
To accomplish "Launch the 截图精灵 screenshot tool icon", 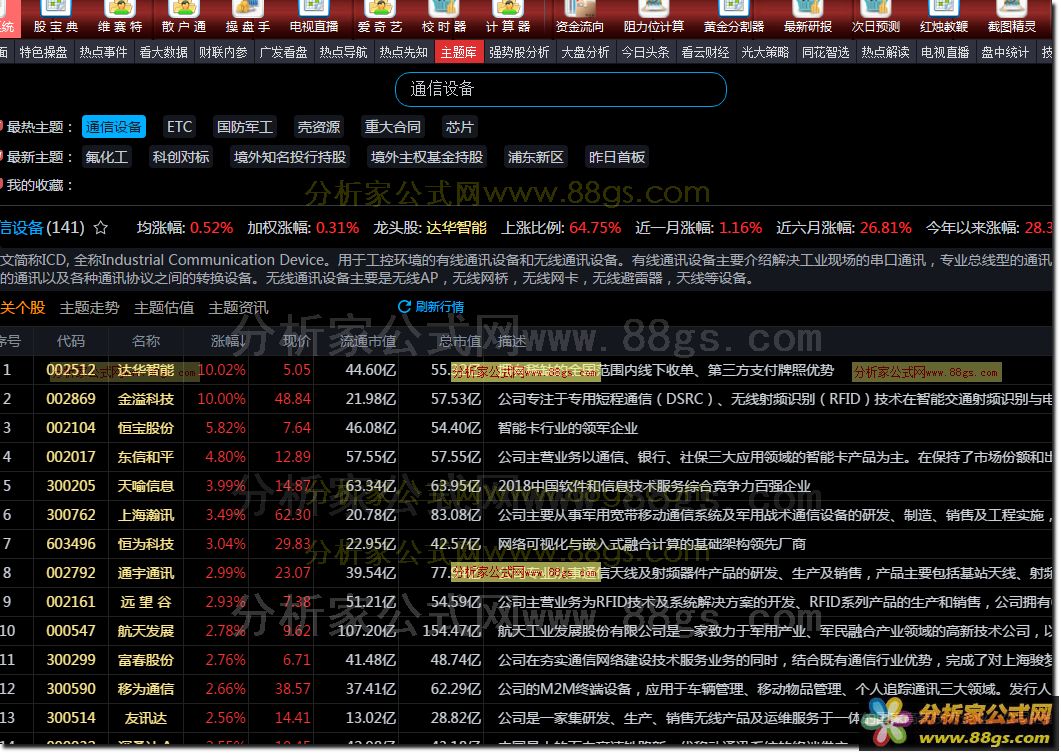I will point(1012,17).
